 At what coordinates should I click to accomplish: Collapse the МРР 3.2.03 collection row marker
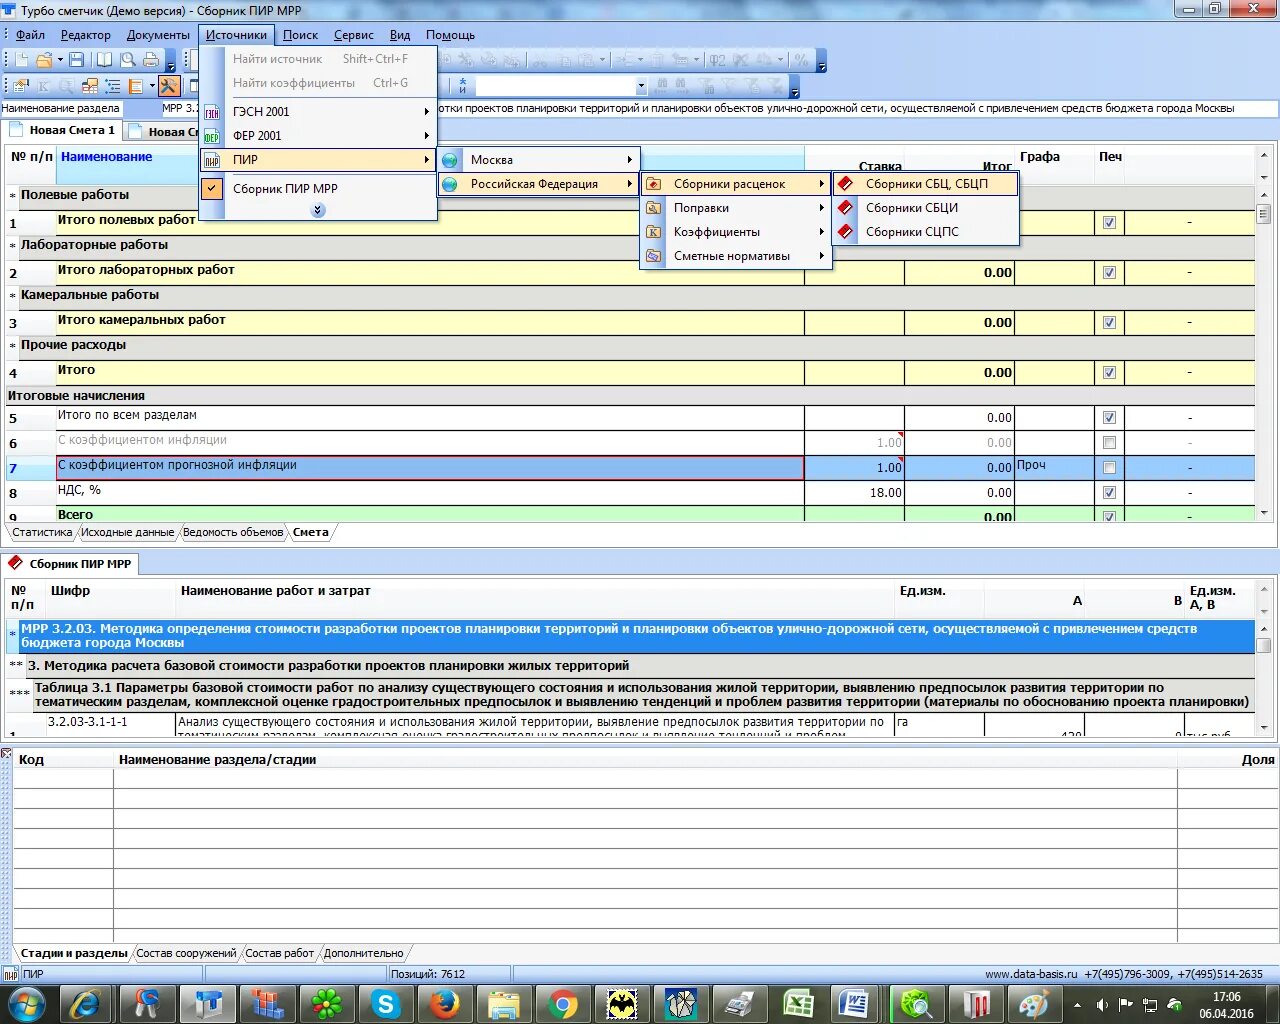[13, 636]
